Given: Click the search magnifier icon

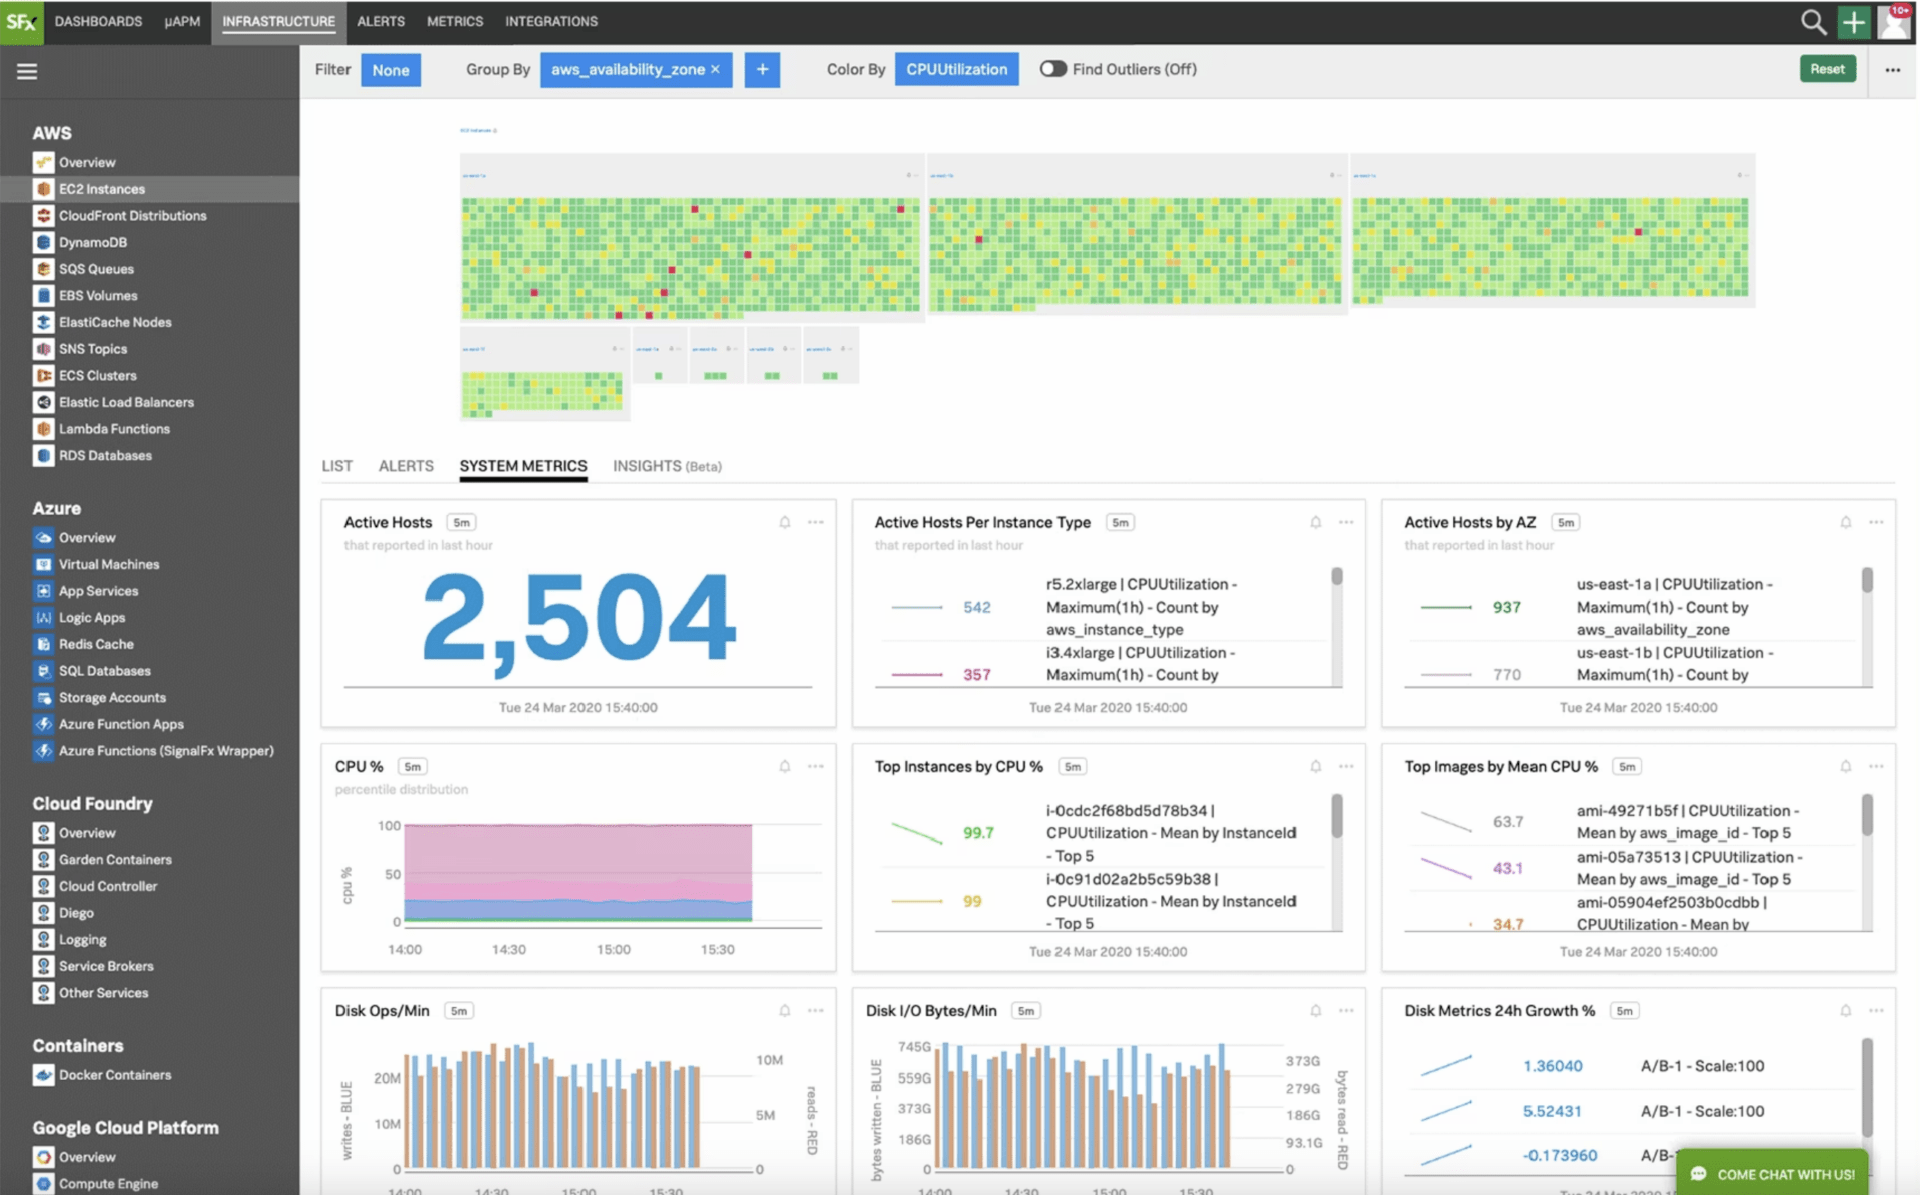Looking at the screenshot, I should [1813, 21].
